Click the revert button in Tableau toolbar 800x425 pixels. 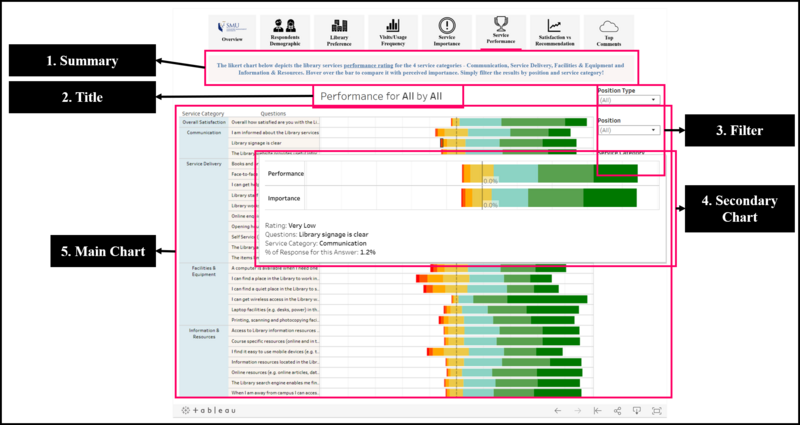(x=598, y=411)
